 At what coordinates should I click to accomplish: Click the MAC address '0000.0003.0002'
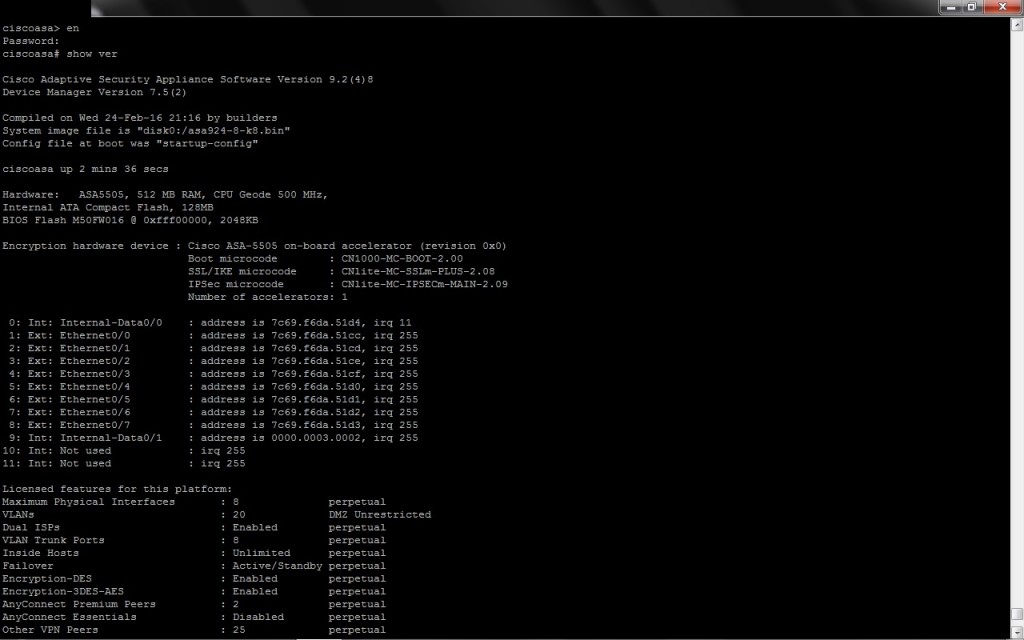coord(315,438)
